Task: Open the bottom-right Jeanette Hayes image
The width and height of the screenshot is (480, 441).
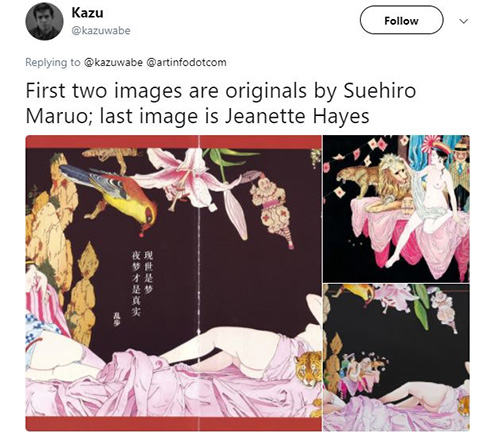Action: tap(396, 358)
